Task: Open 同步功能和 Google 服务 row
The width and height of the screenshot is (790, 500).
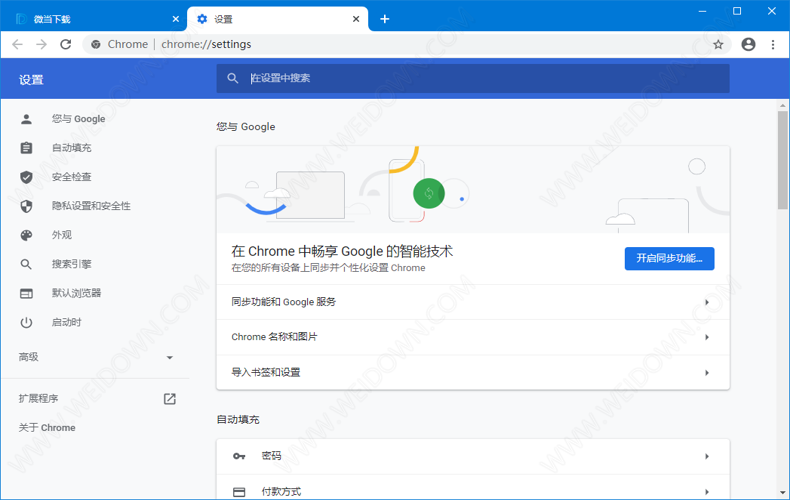Action: point(473,302)
